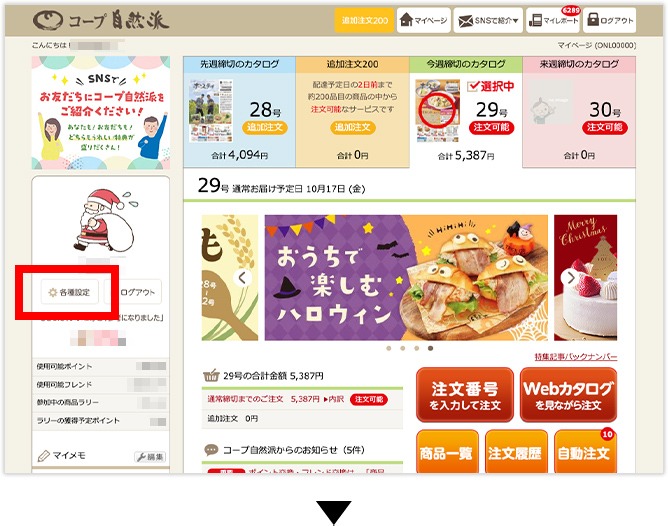Click the マイメモ 編集 wrench button
The image size is (668, 526).
click(x=150, y=457)
